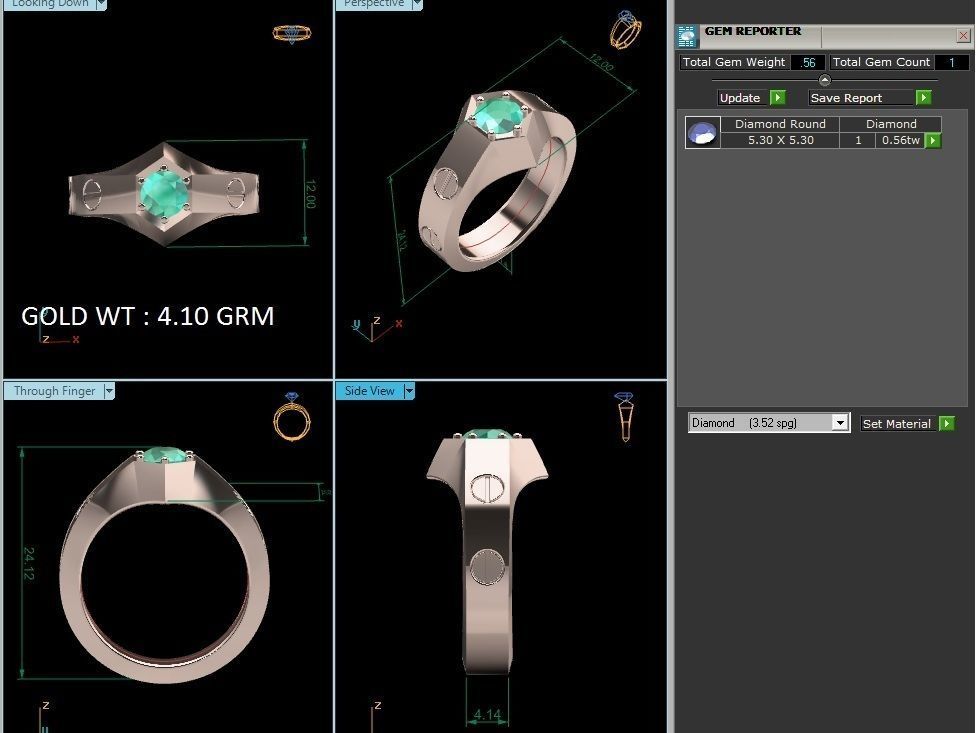Click Side View orientation ring icon
This screenshot has width=977, height=733.
[x=624, y=416]
